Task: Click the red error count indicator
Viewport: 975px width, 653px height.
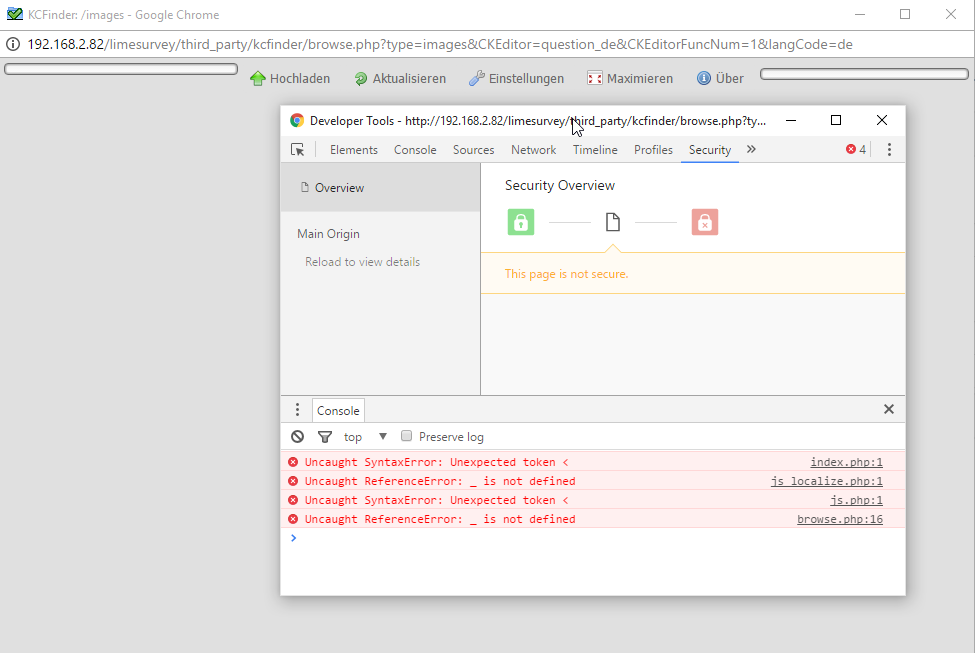Action: coord(856,150)
